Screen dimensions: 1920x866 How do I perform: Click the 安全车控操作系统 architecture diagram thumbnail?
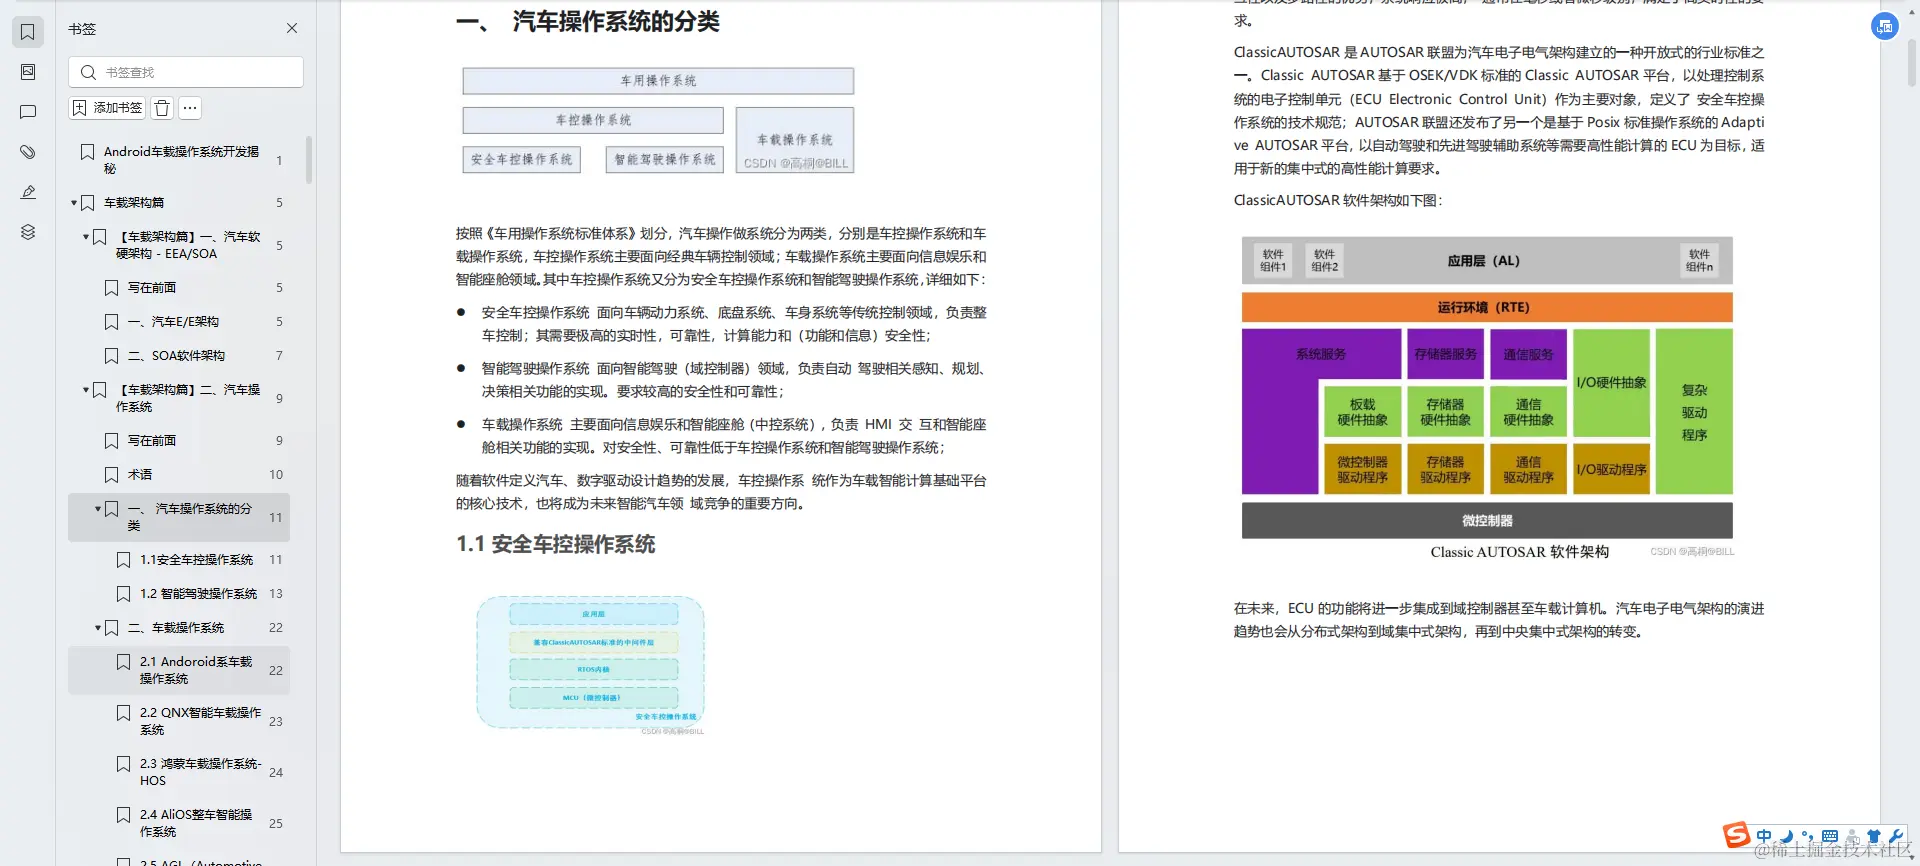(x=591, y=663)
